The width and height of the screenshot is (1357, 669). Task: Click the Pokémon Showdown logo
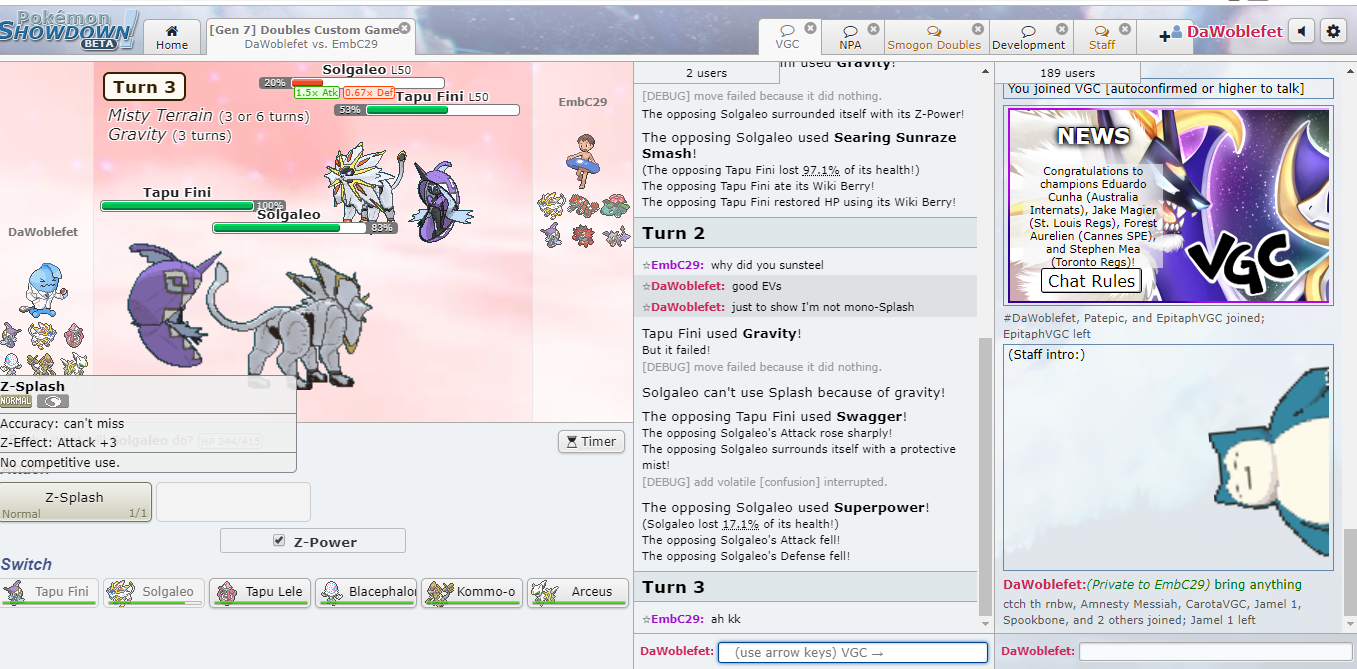click(68, 28)
